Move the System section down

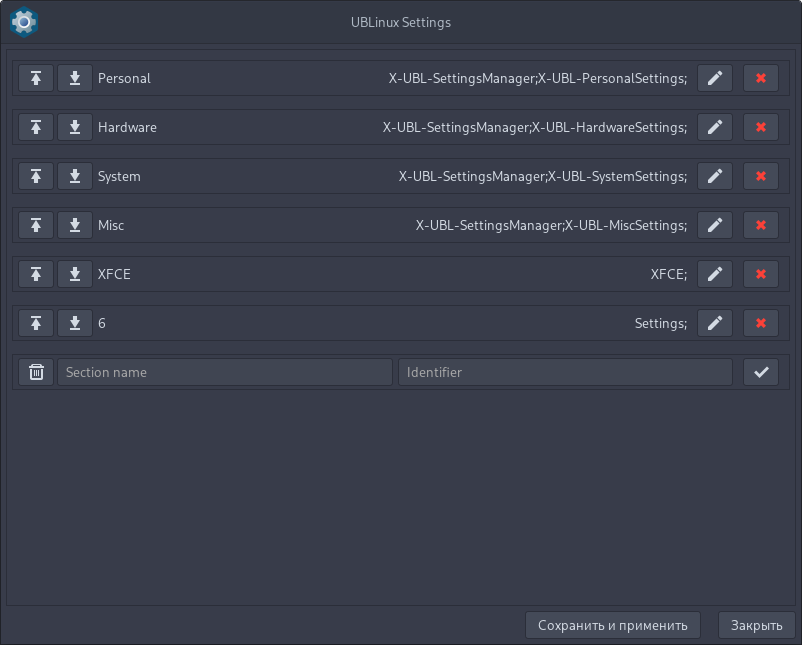coord(75,176)
